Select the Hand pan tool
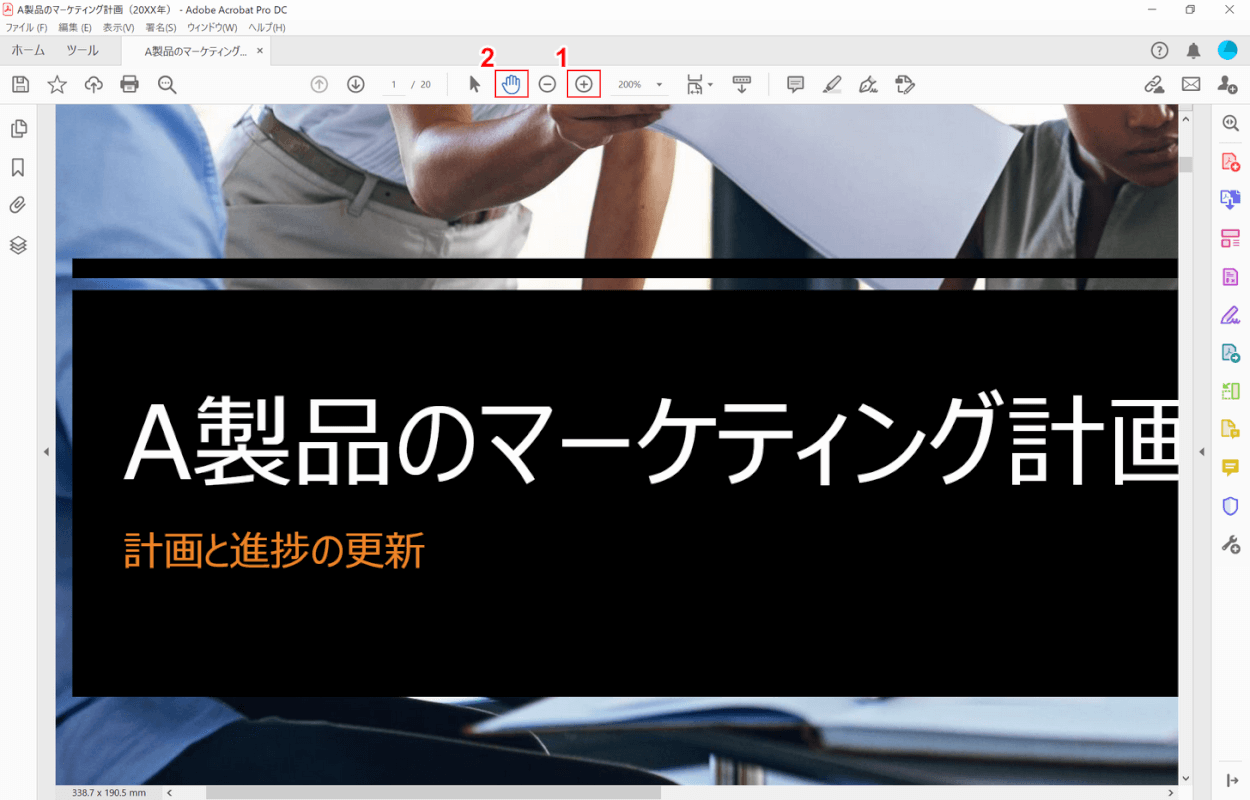Viewport: 1250px width, 800px height. pos(512,85)
